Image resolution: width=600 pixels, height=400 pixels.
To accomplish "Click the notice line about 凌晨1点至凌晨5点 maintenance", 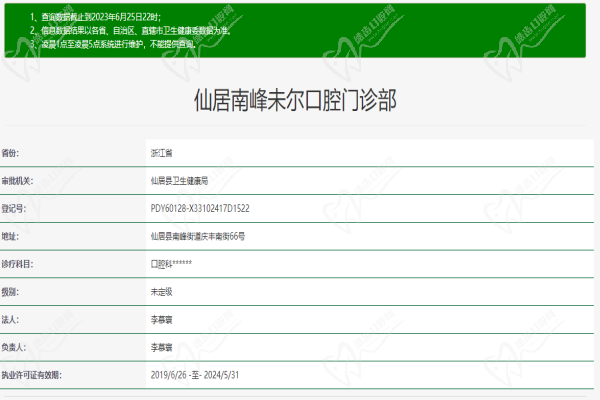I will coord(113,44).
